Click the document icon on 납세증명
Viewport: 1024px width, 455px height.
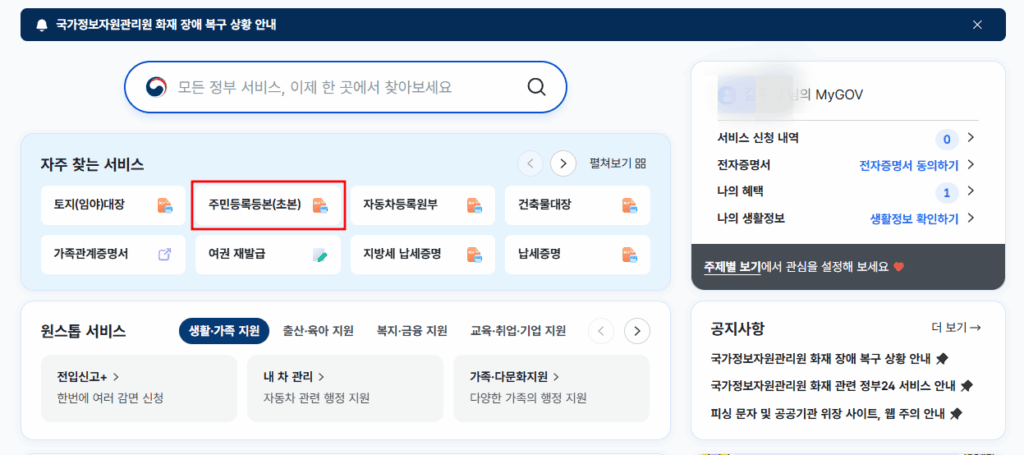630,255
